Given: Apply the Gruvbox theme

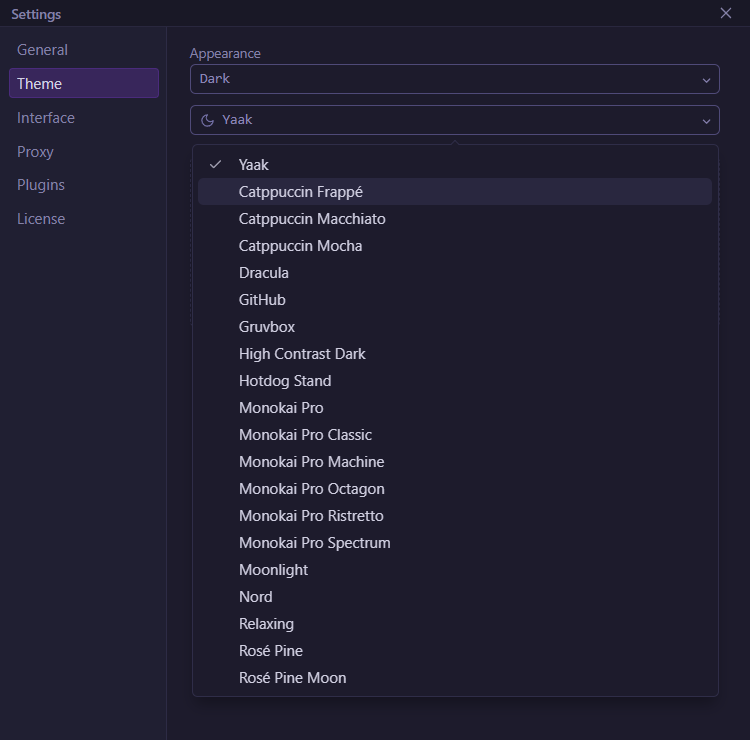Looking at the screenshot, I should tap(267, 327).
